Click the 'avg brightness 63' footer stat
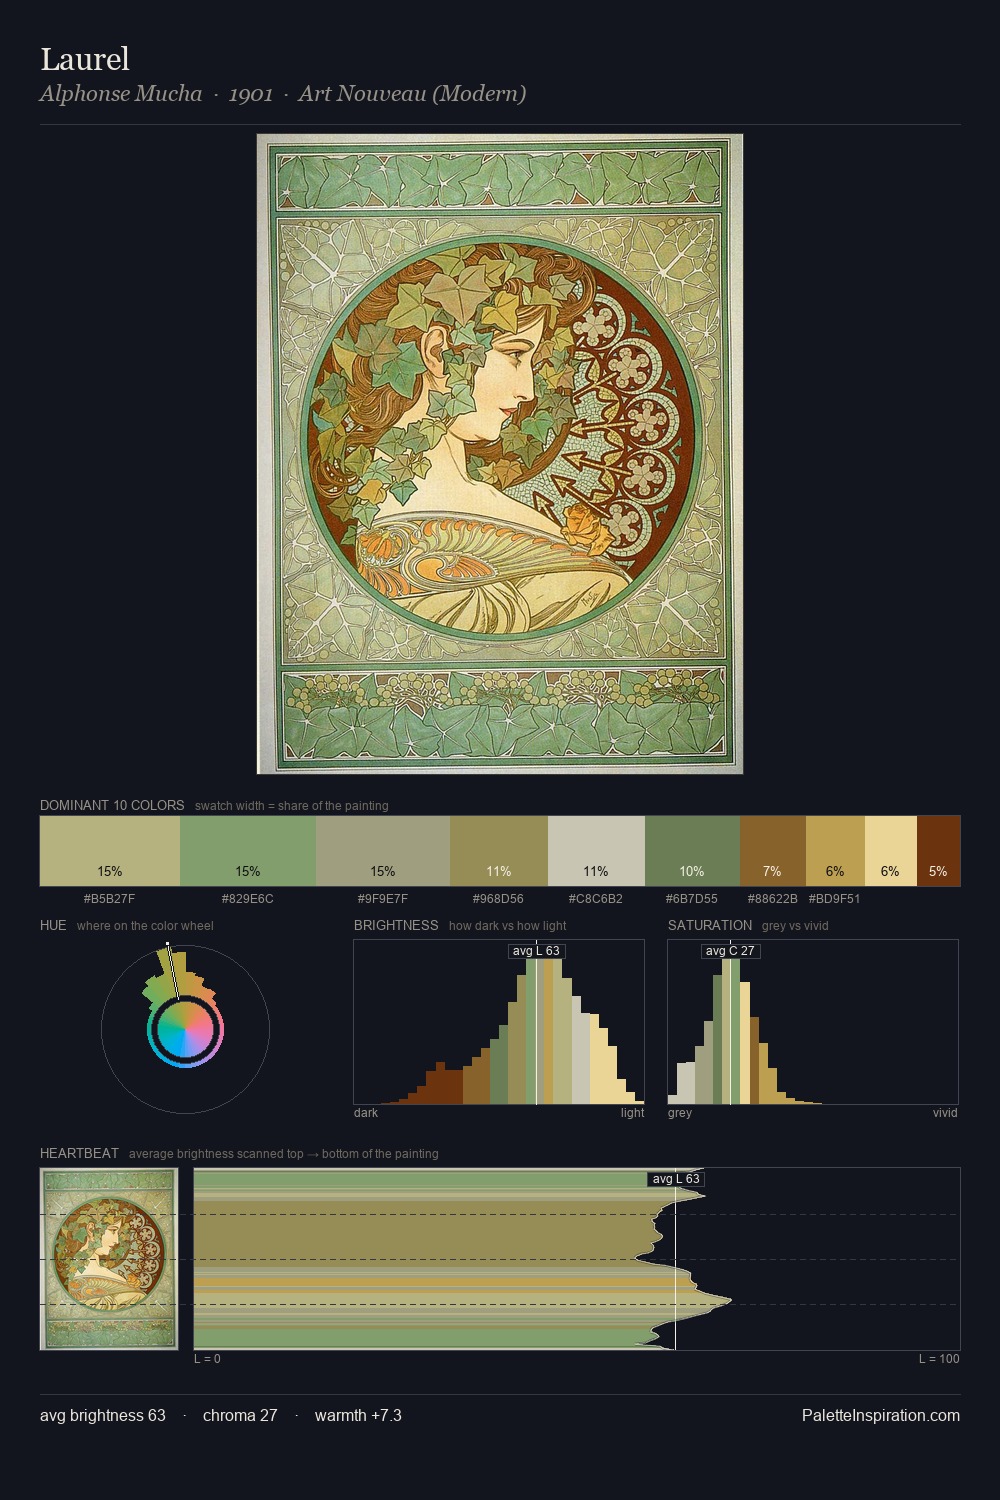The height and width of the screenshot is (1500, 1000). pos(103,1415)
